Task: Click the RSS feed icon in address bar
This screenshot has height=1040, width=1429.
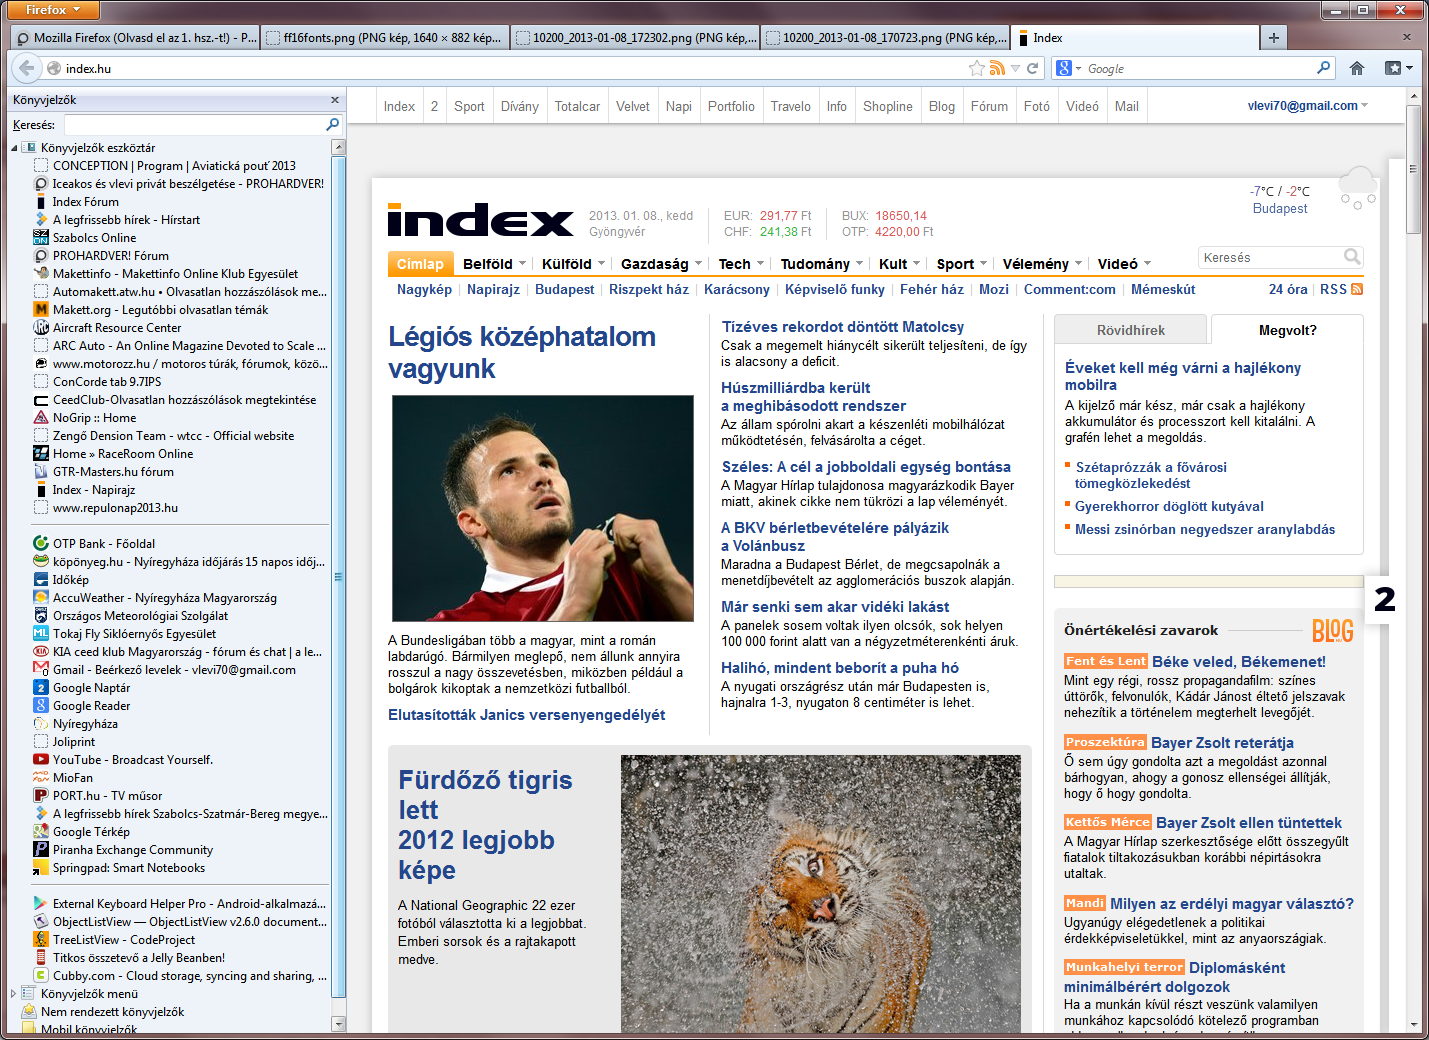Action: [x=997, y=68]
